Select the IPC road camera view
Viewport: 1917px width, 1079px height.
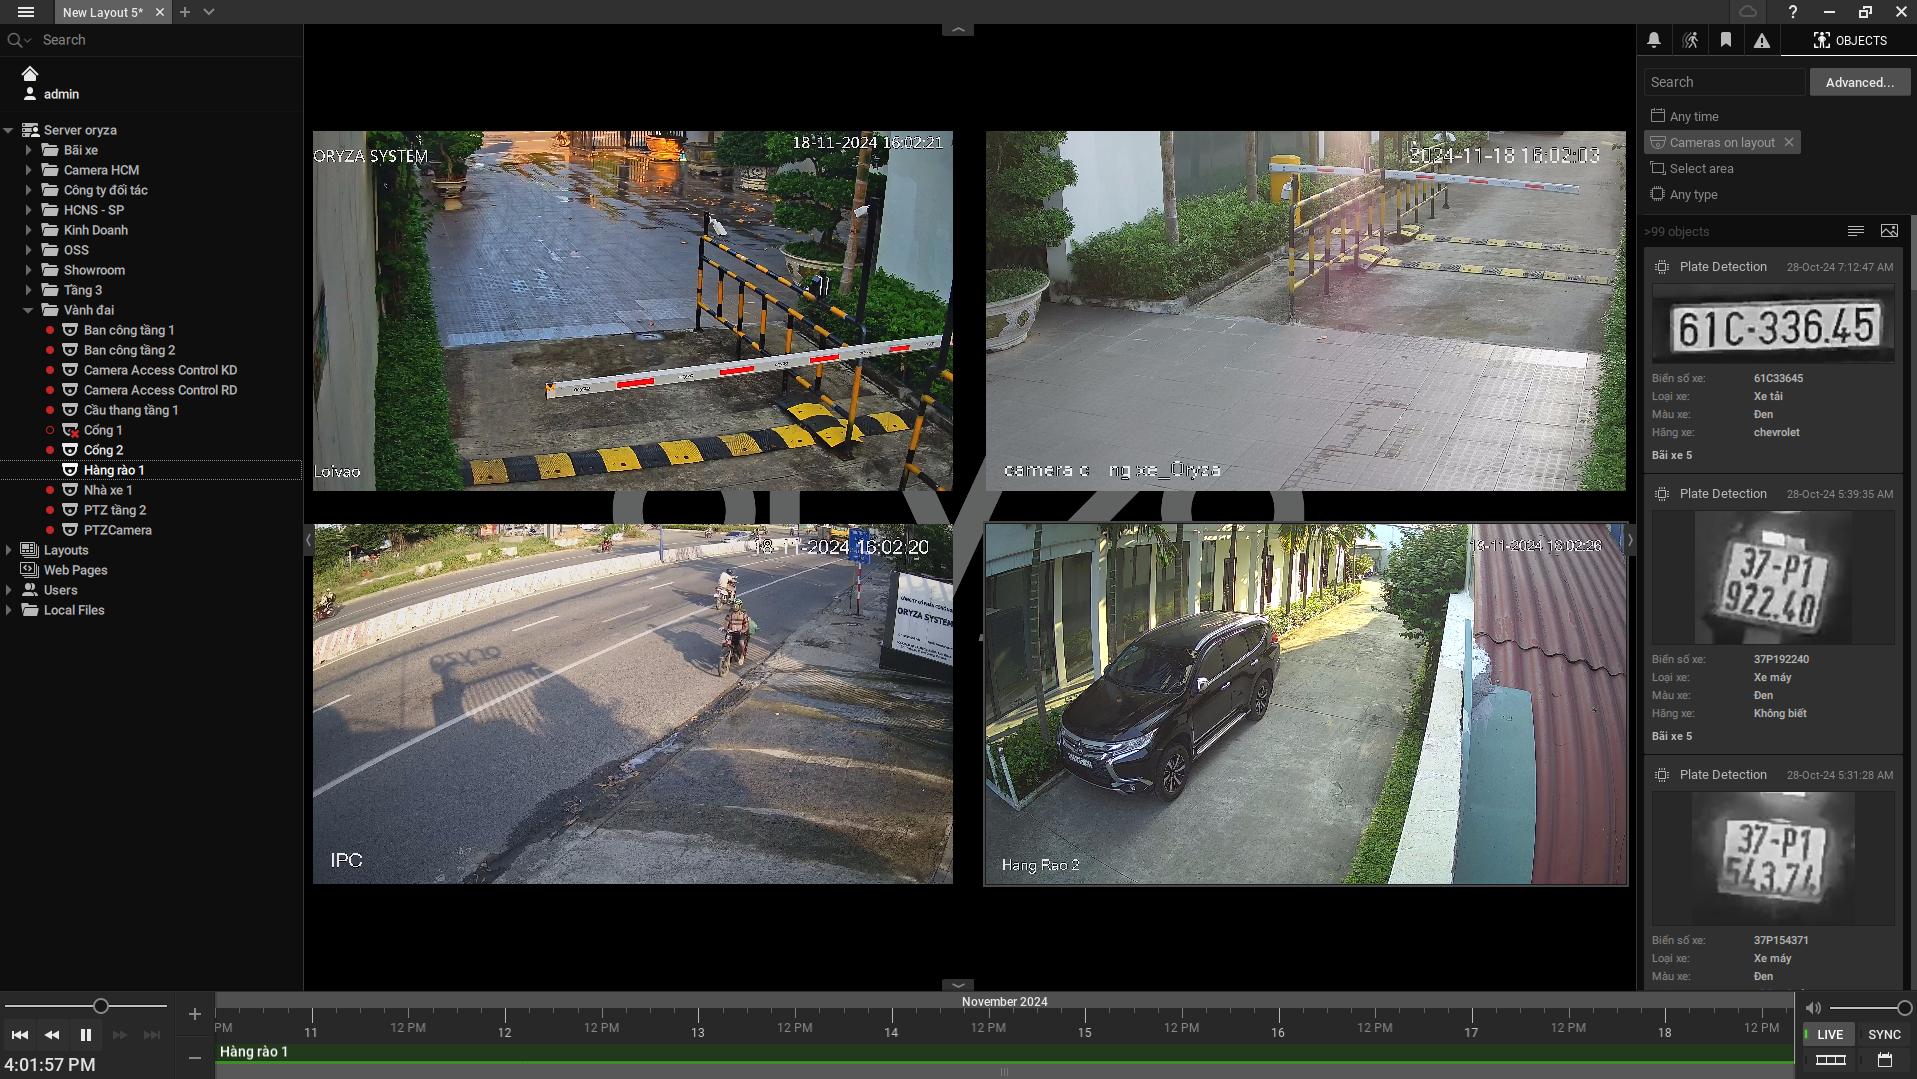(633, 704)
